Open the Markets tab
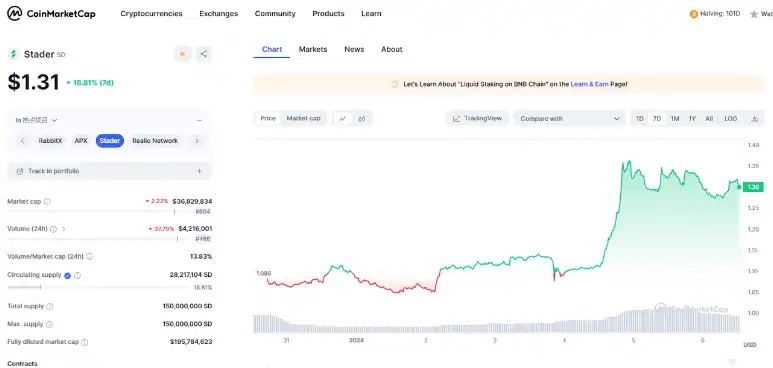 tap(313, 49)
